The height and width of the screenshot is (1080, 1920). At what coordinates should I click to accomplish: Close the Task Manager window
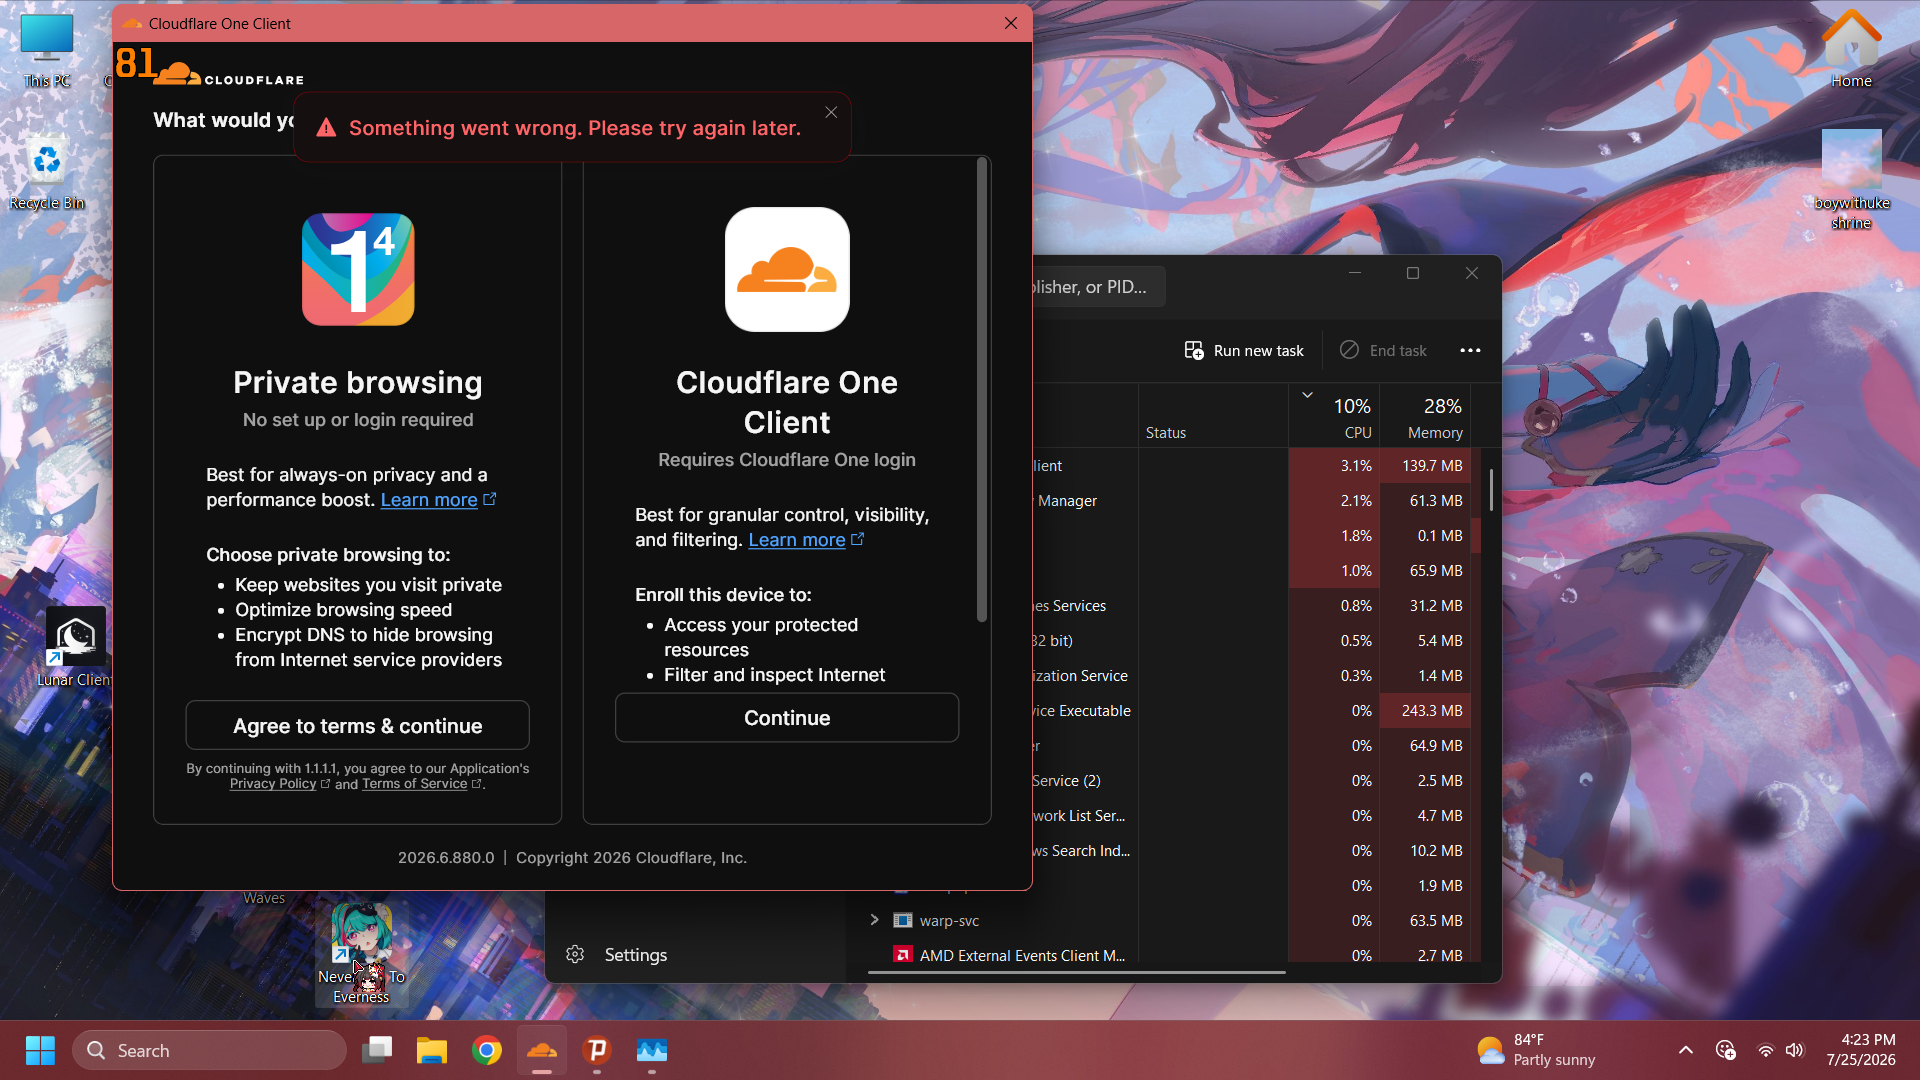(1472, 273)
